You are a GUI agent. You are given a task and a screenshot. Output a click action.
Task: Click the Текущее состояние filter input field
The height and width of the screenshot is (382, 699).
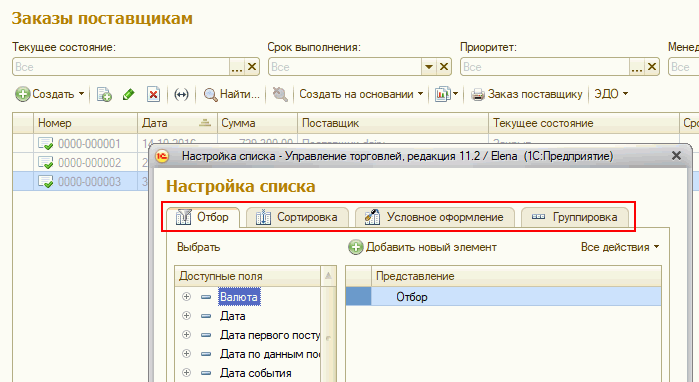[121, 67]
